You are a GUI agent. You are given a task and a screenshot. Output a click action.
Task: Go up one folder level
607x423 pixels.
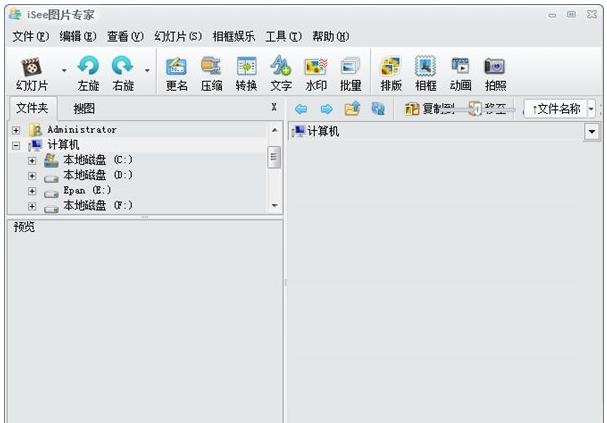(352, 109)
